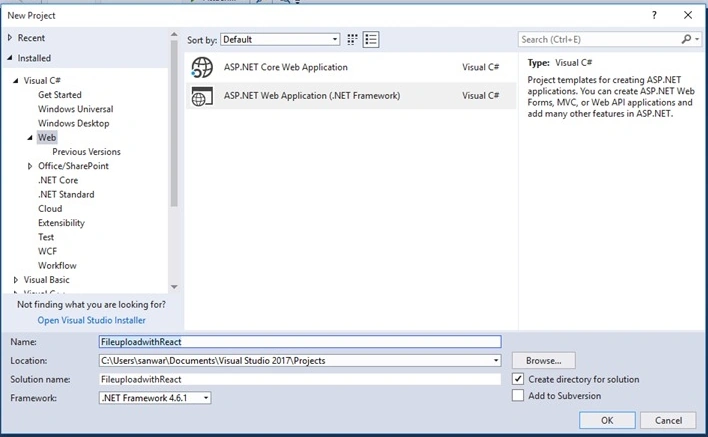Collapse the Installed node

pyautogui.click(x=10, y=58)
